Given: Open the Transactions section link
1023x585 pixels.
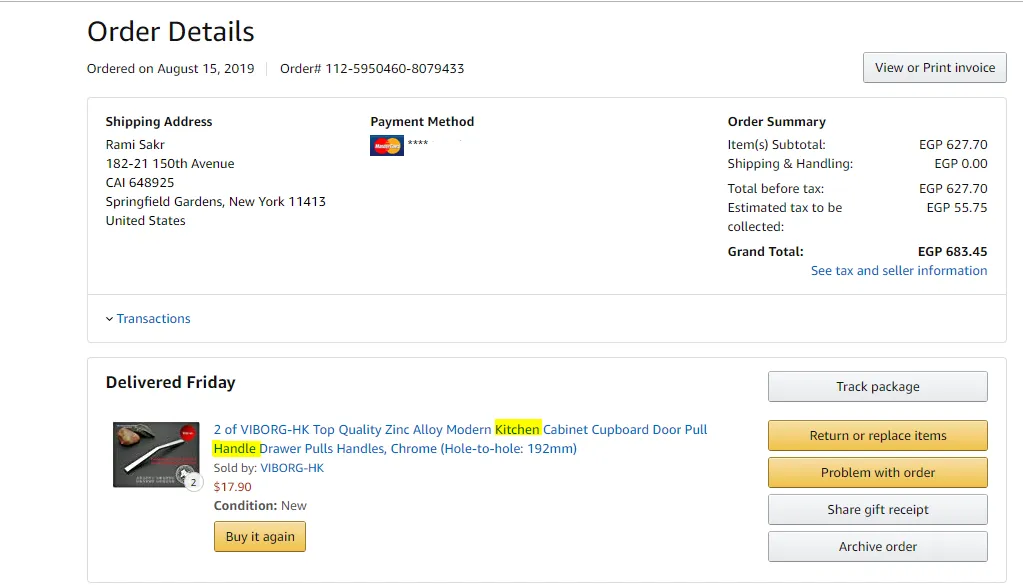Looking at the screenshot, I should [x=153, y=319].
